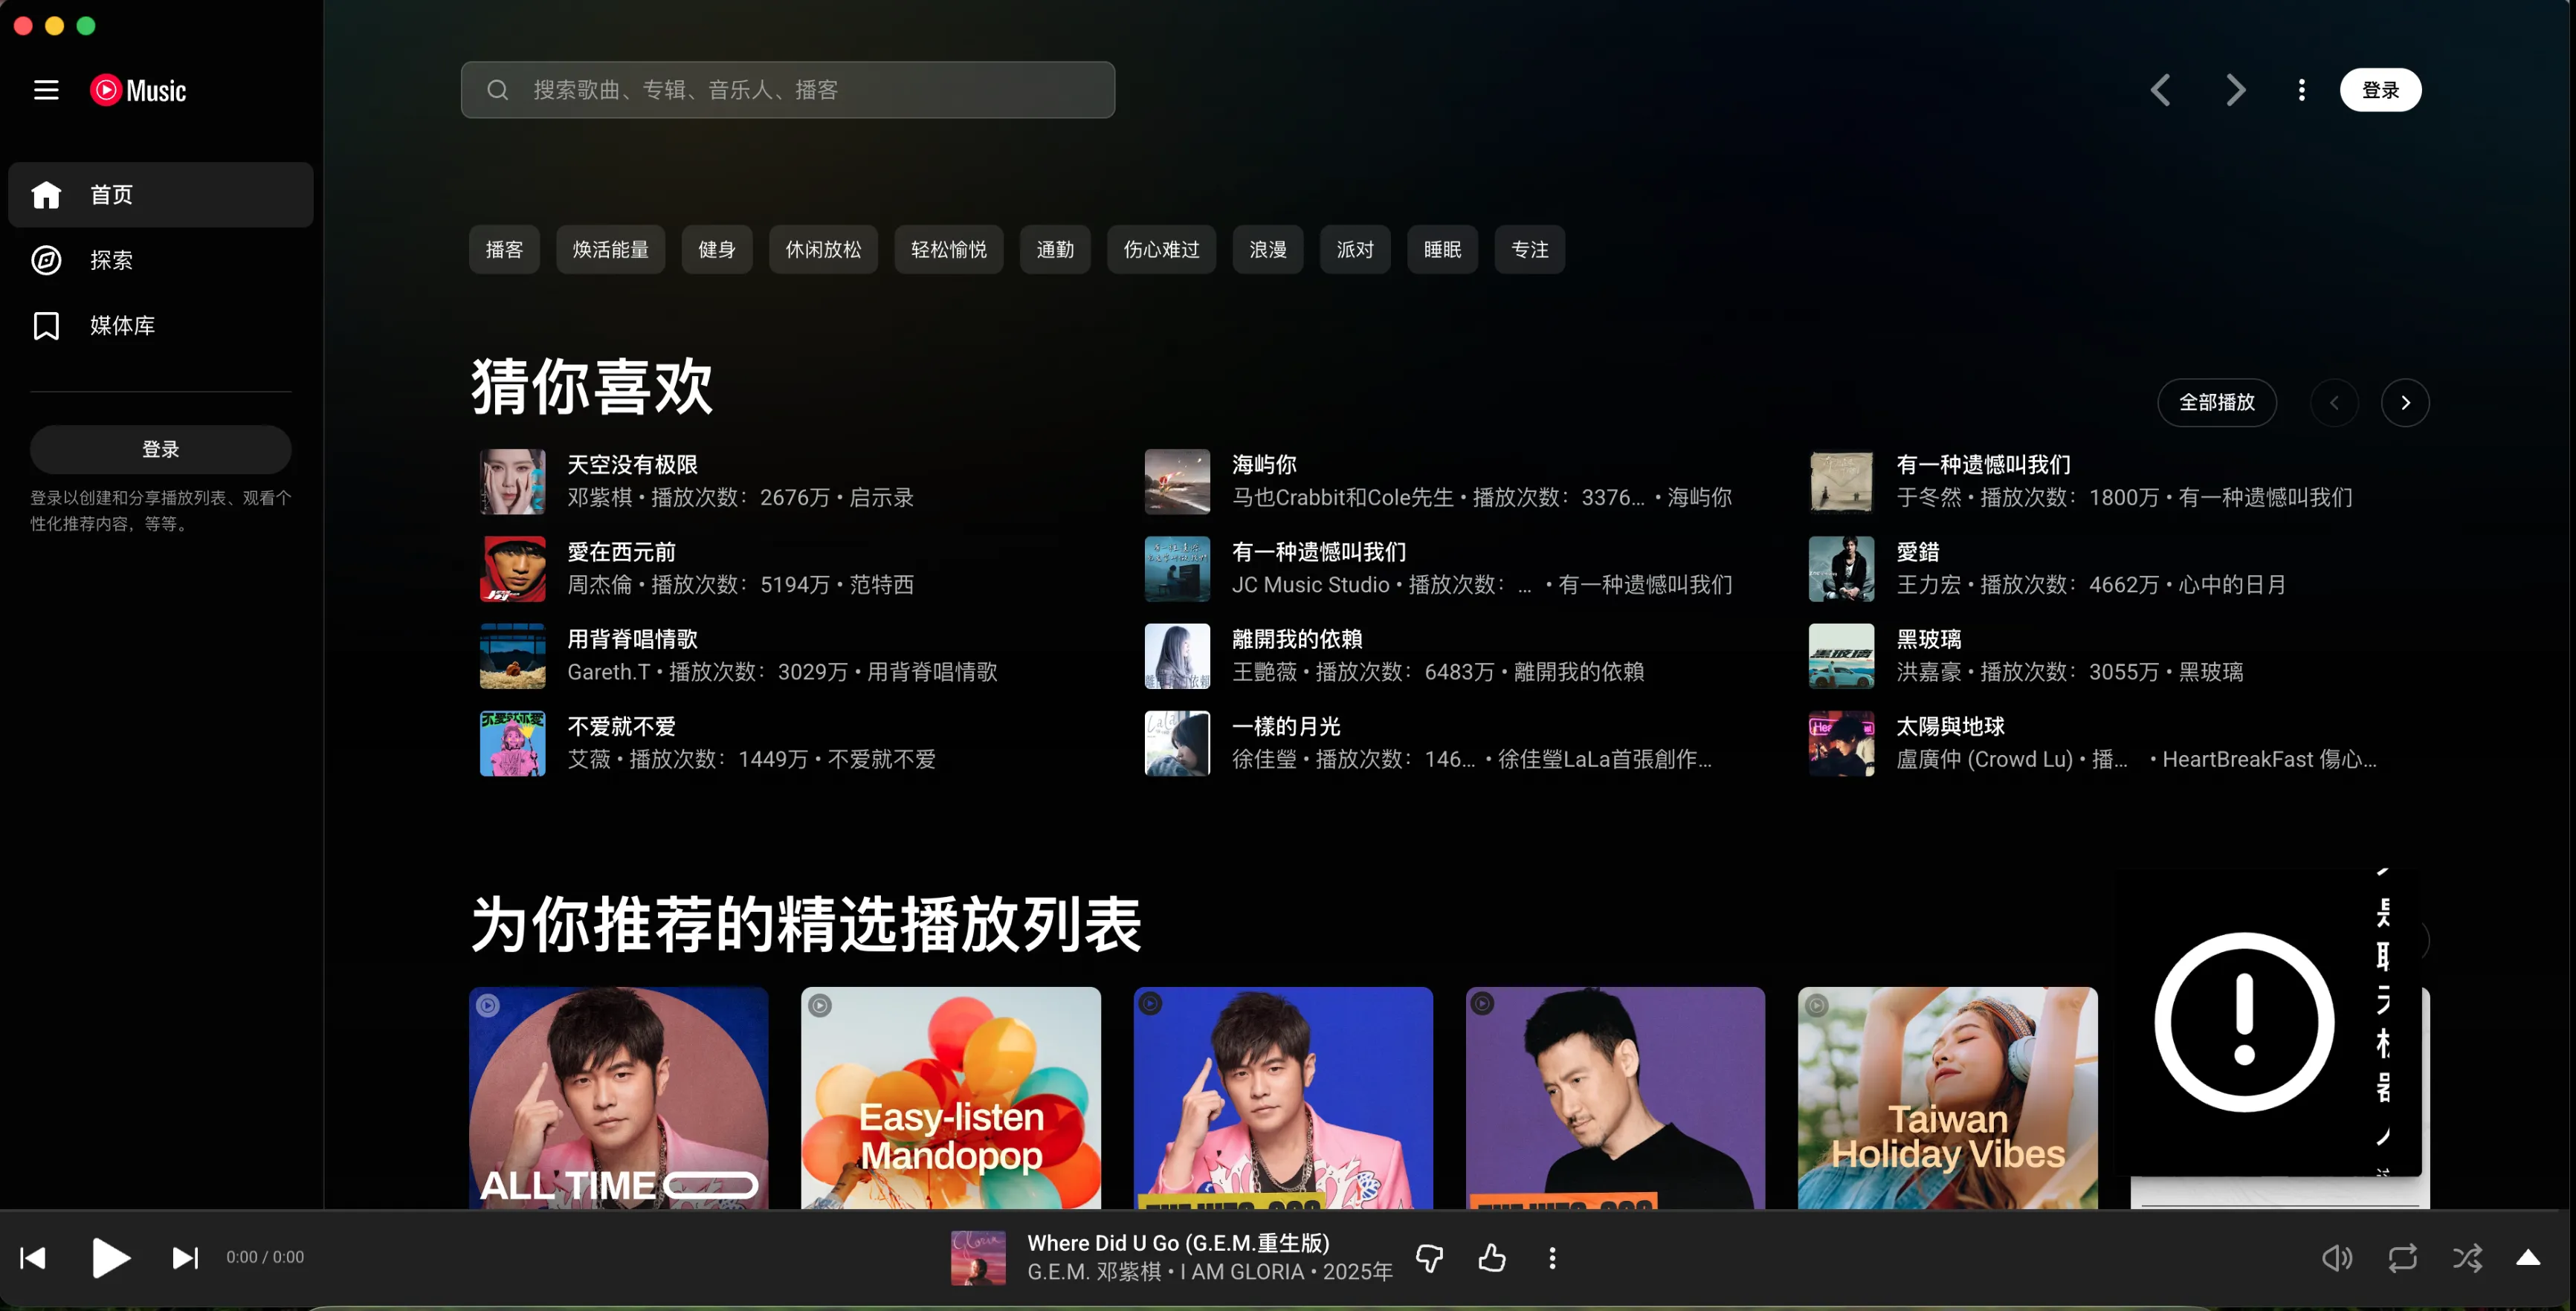Click the 離開我的依賴 album cover
This screenshot has height=1311, width=2576.
click(x=1177, y=656)
